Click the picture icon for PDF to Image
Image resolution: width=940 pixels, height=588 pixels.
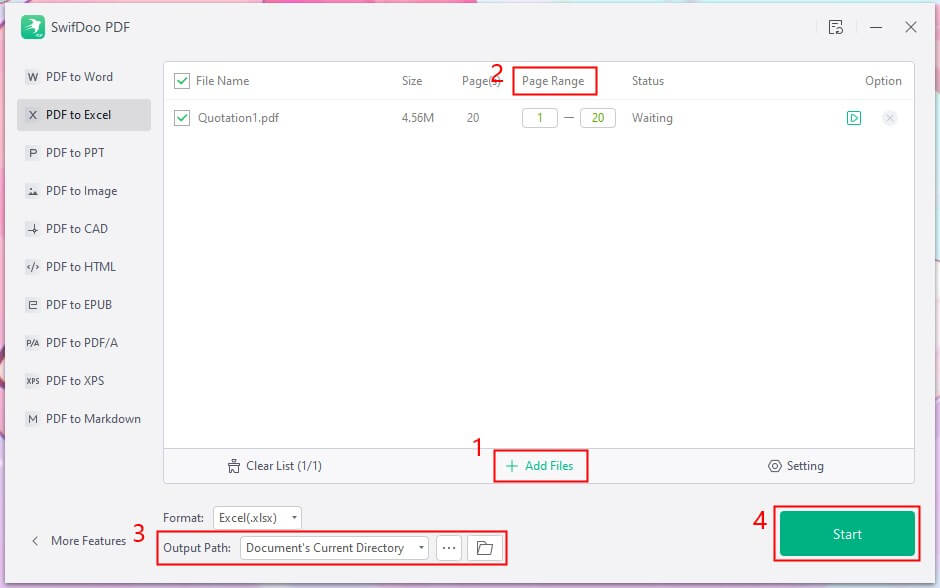pyautogui.click(x=33, y=191)
